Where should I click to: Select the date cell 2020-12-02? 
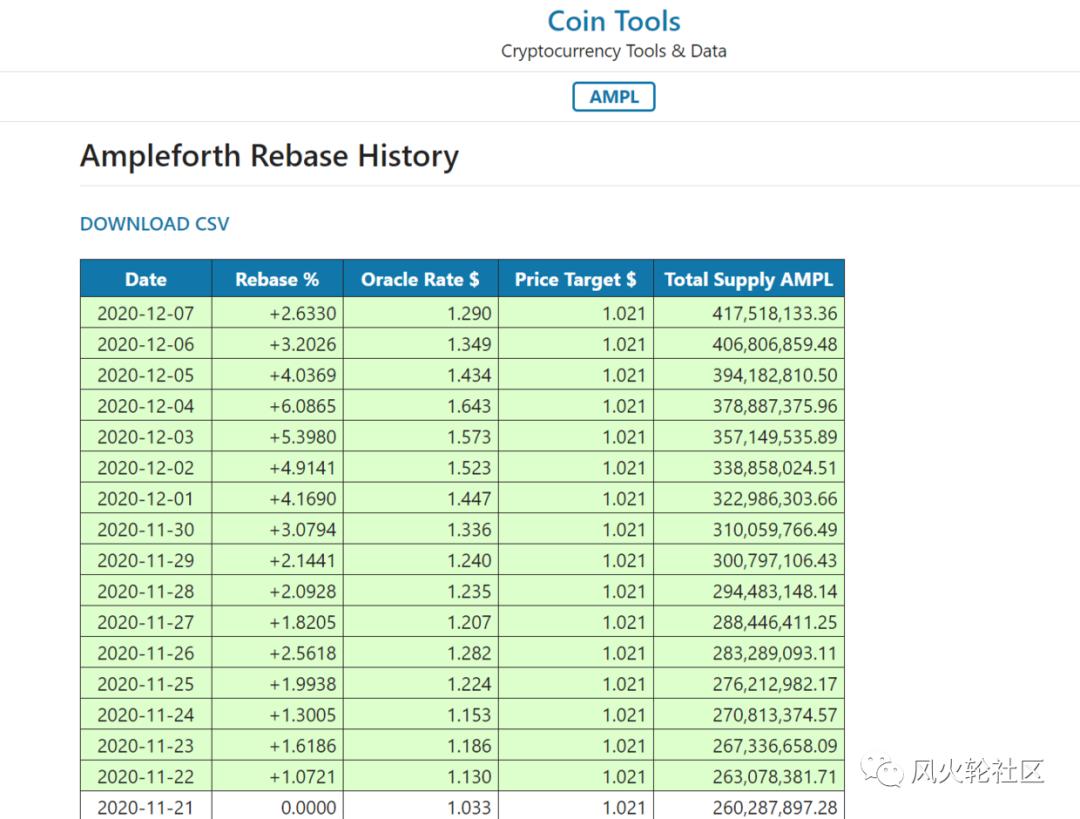[x=145, y=468]
